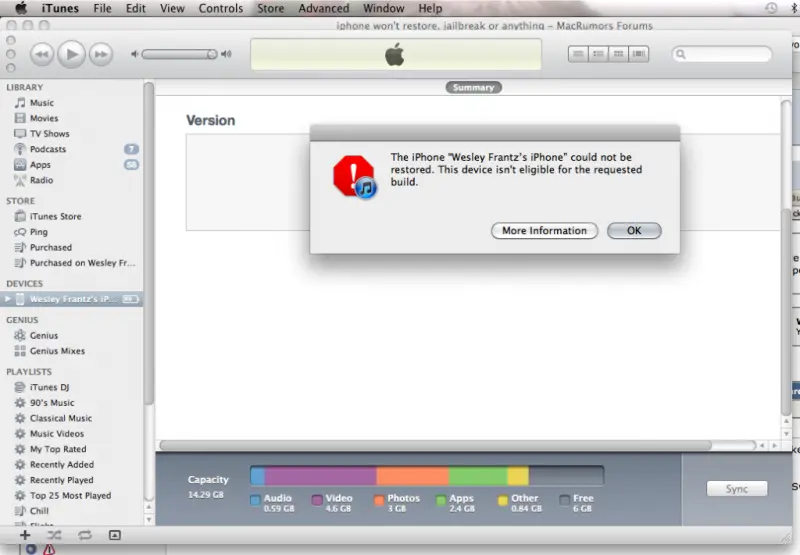This screenshot has width=800, height=555.
Task: Open the iTunes Store
Action: click(55, 216)
